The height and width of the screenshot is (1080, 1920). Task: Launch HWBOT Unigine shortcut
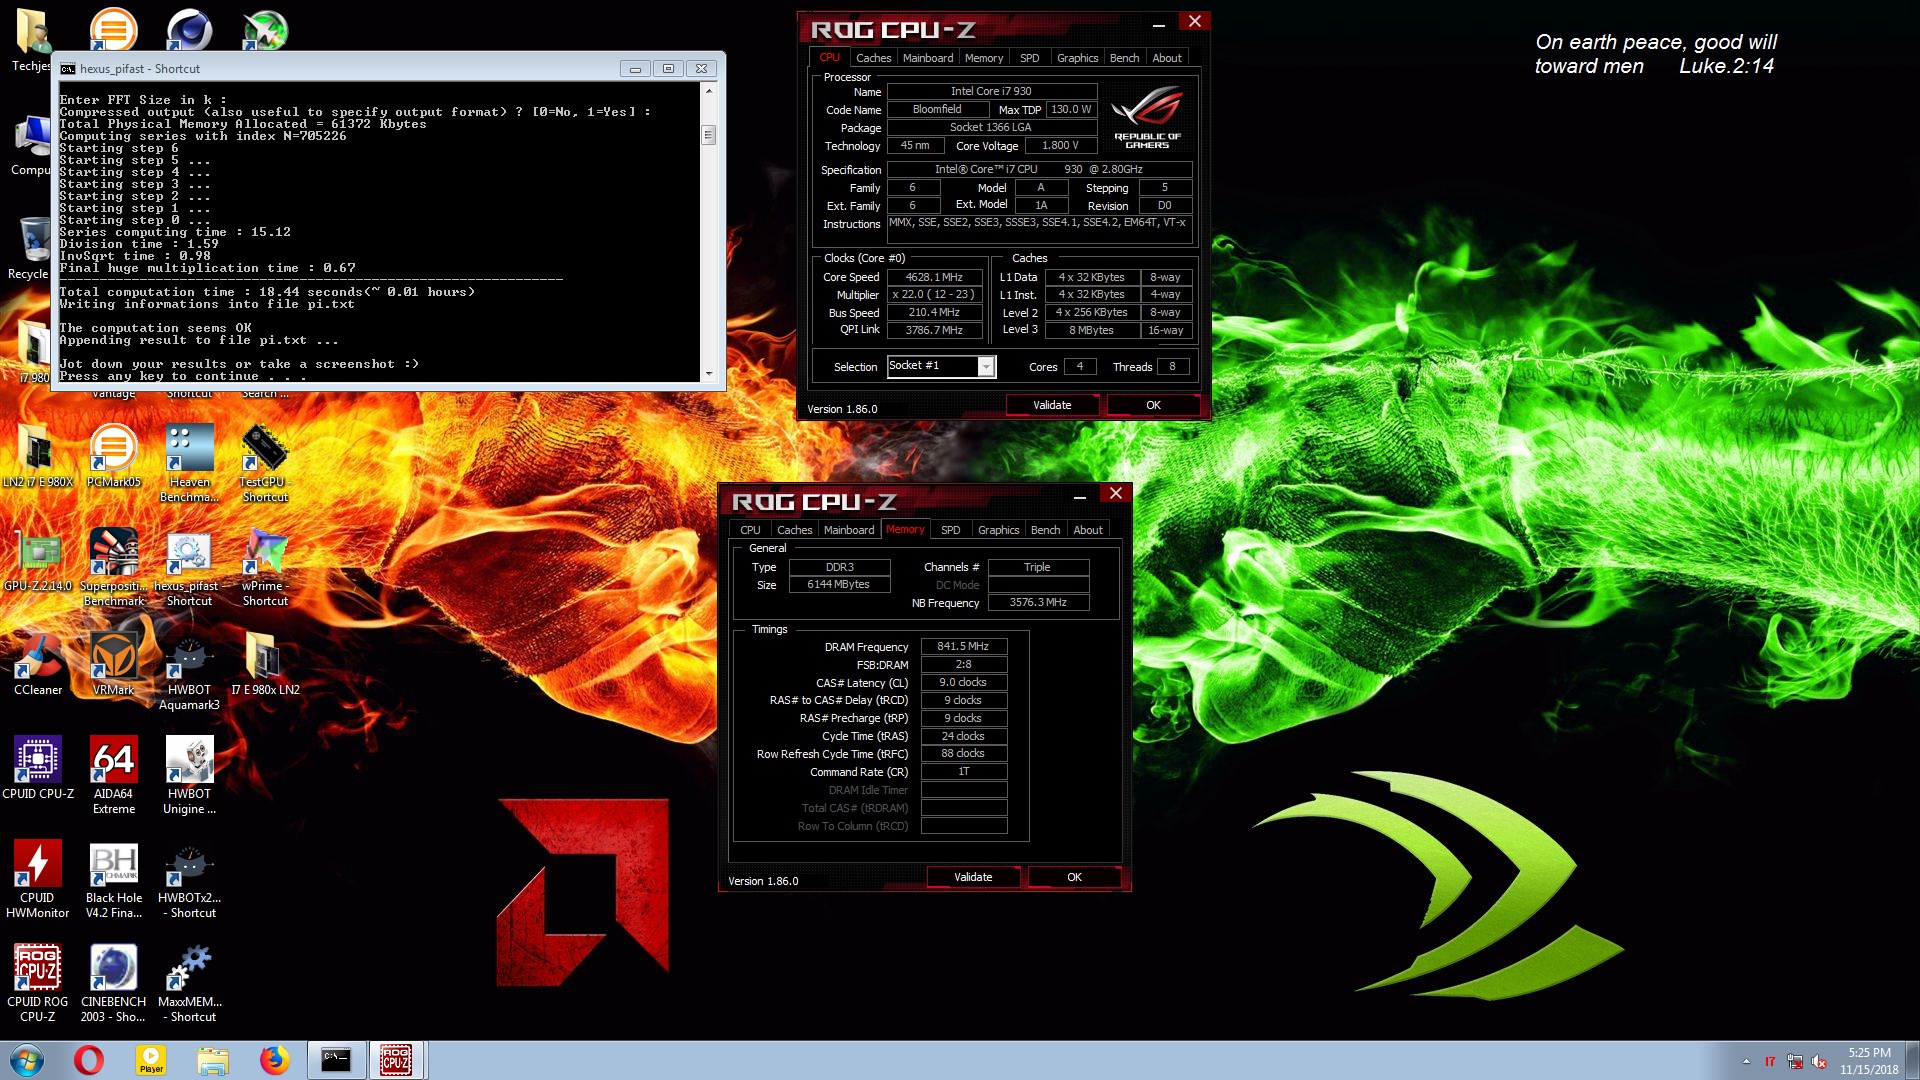(x=189, y=774)
